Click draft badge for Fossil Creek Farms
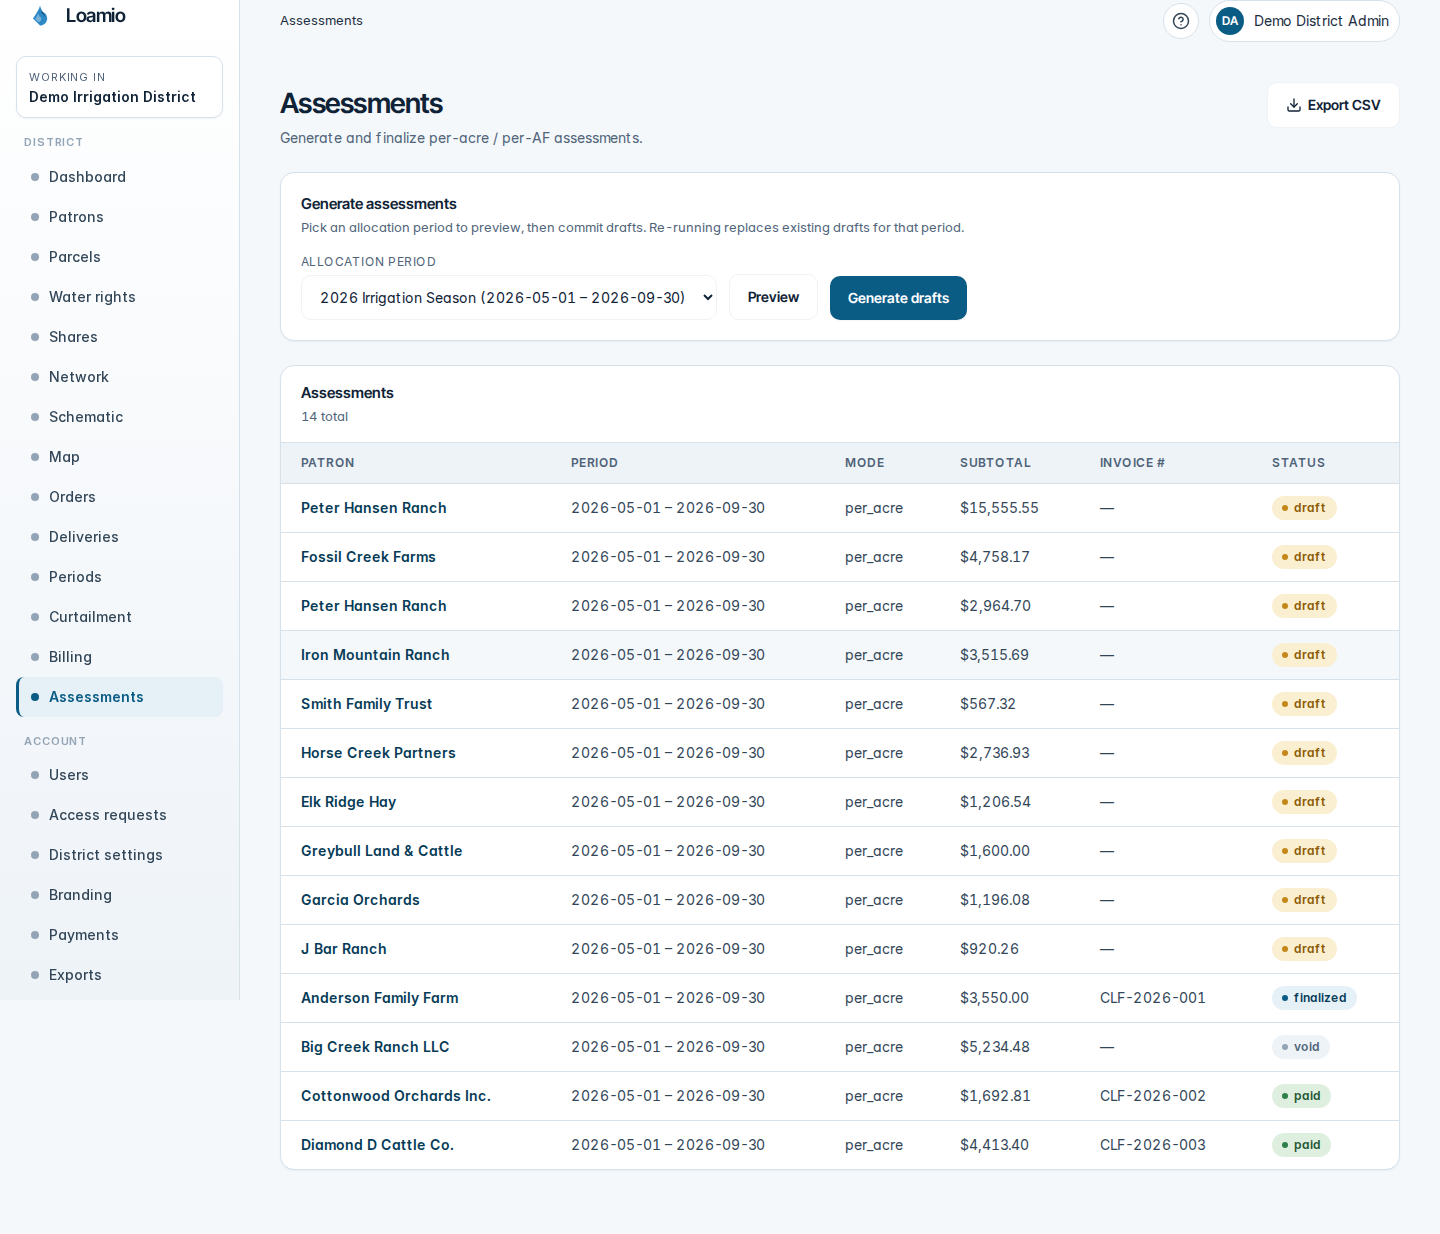 (1304, 557)
